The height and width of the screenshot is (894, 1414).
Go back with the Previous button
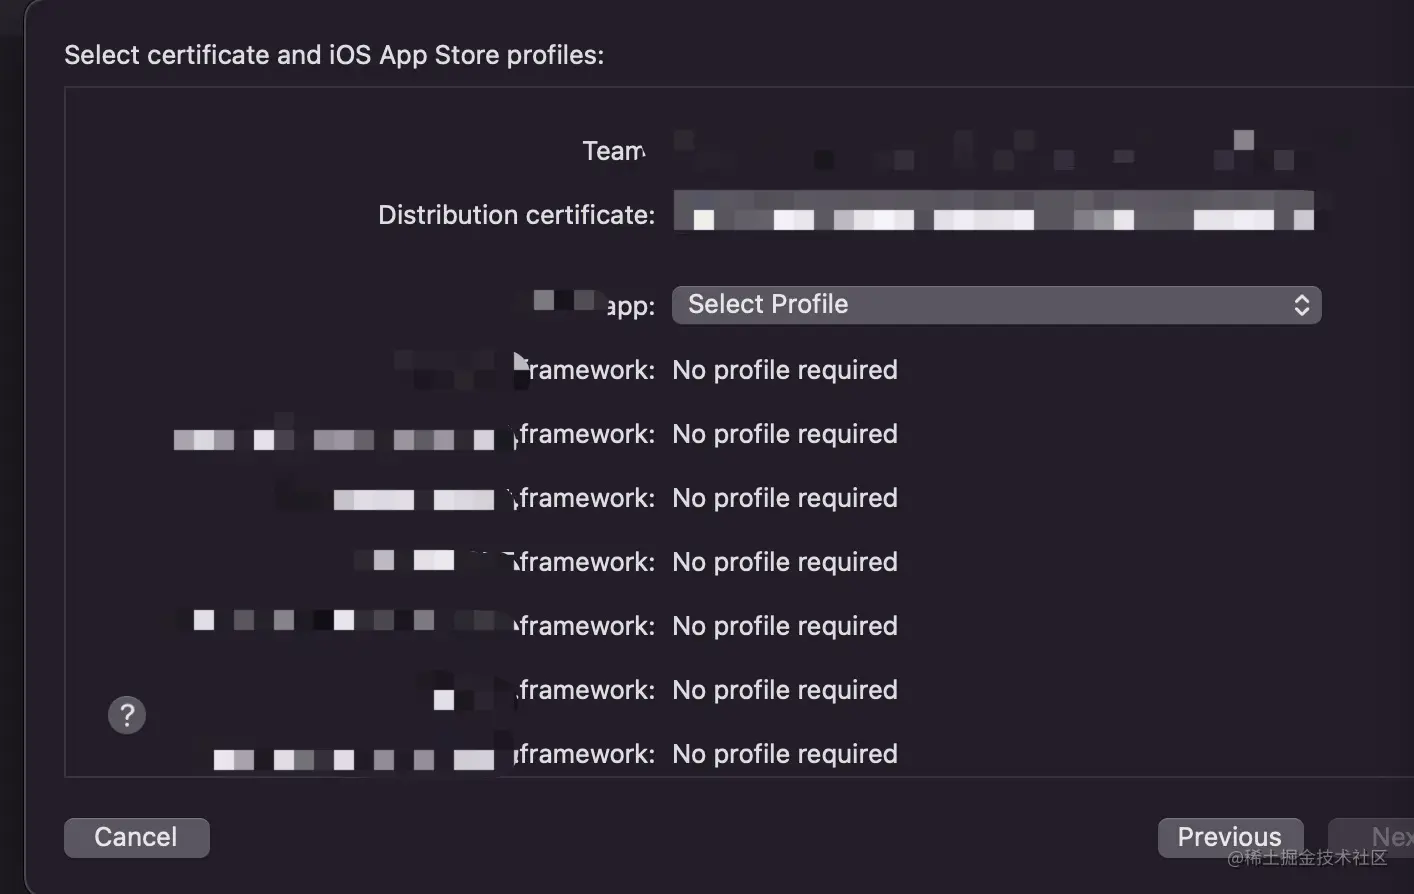tap(1229, 837)
